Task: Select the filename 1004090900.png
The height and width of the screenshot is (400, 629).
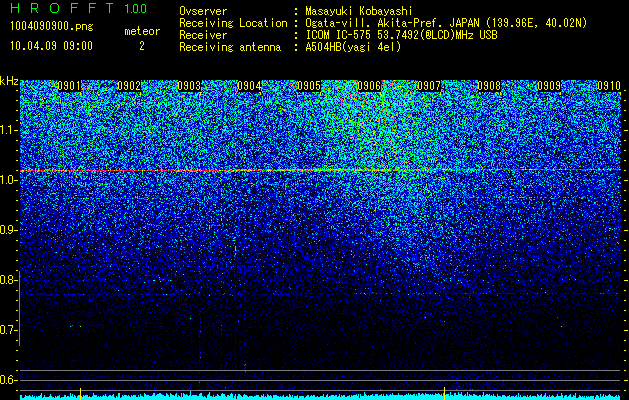Action: pyautogui.click(x=52, y=27)
